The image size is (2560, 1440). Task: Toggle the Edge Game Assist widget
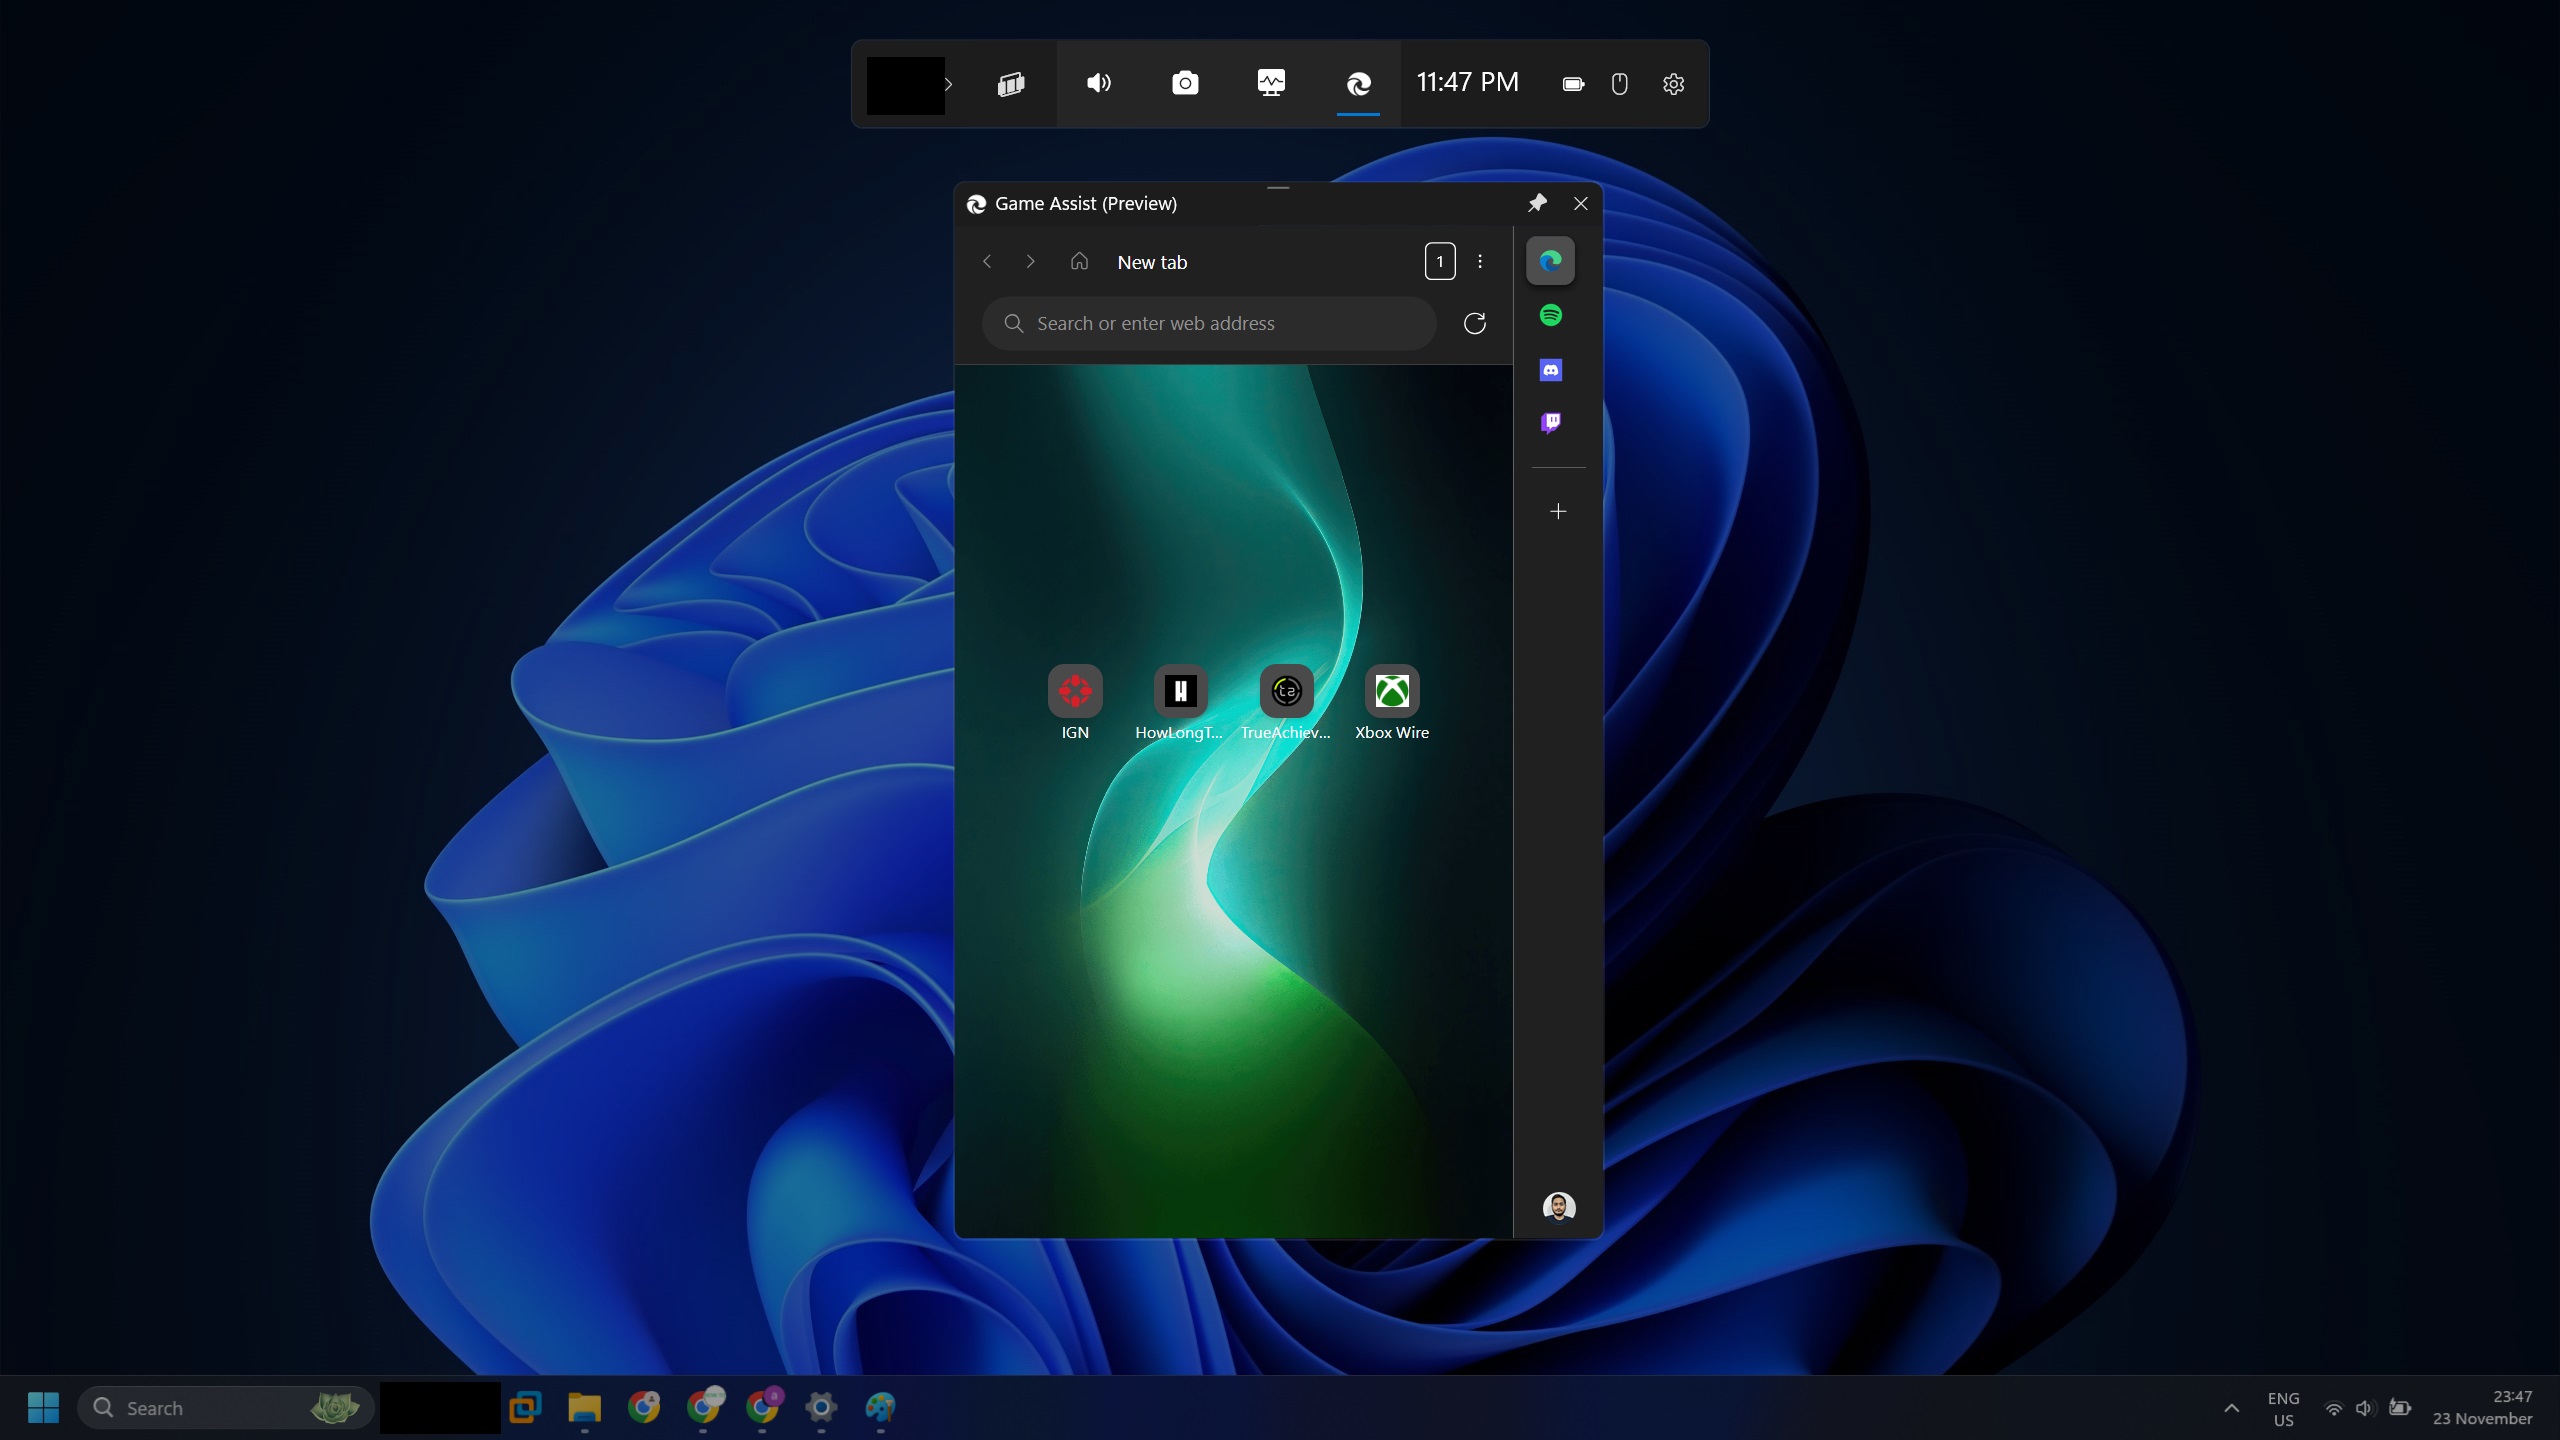click(x=1358, y=84)
